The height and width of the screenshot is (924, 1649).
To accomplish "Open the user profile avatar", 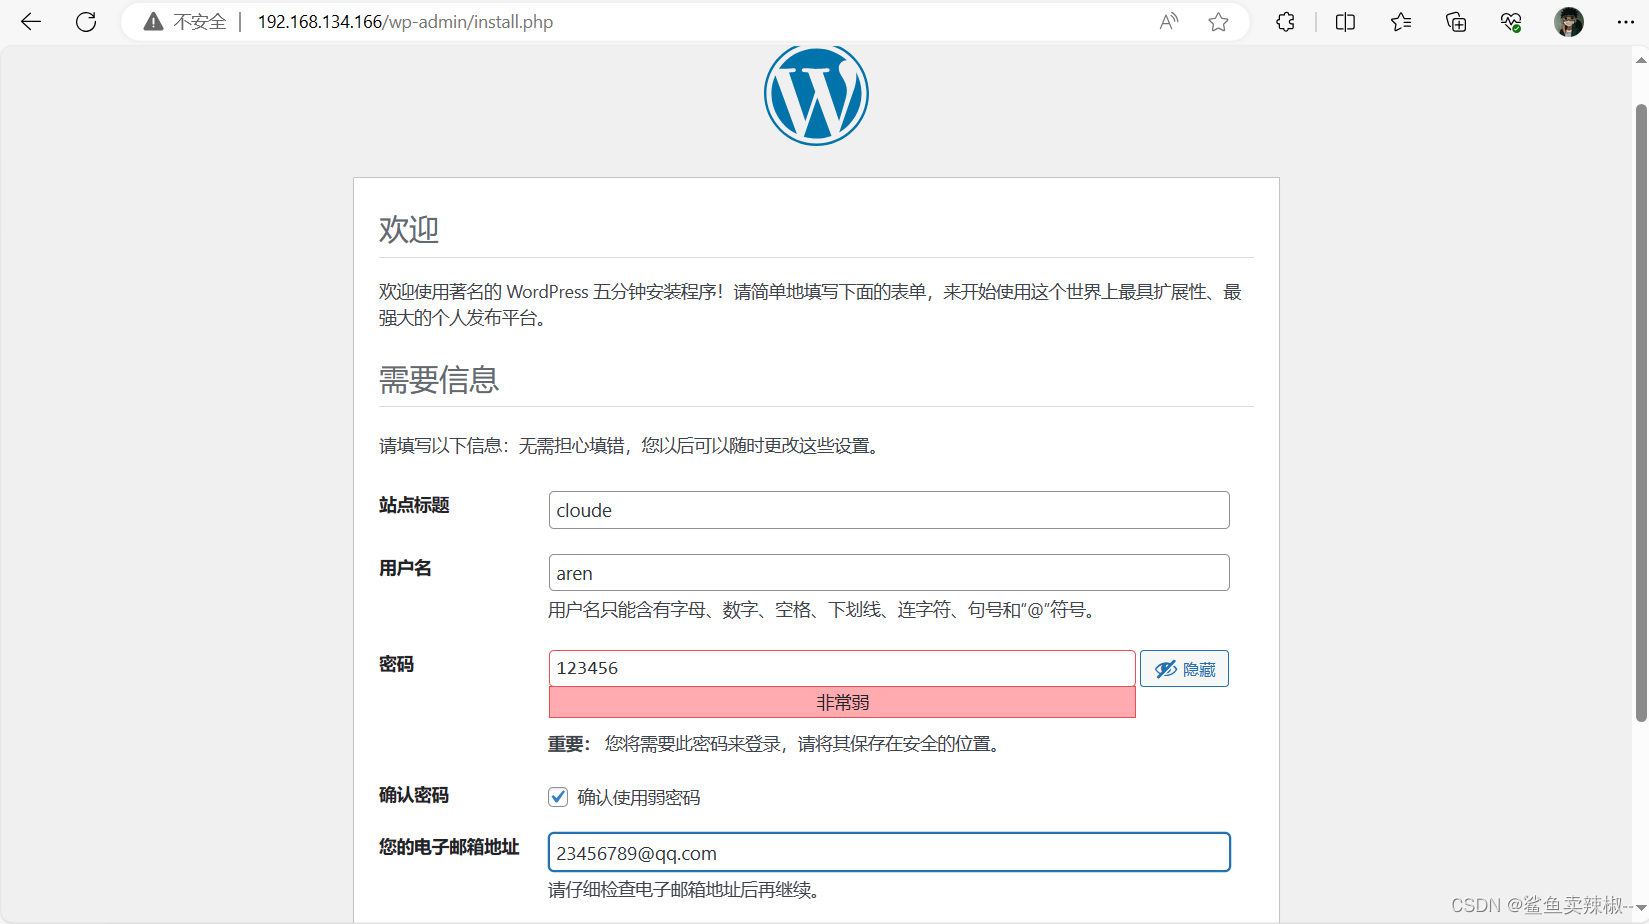I will [1569, 22].
